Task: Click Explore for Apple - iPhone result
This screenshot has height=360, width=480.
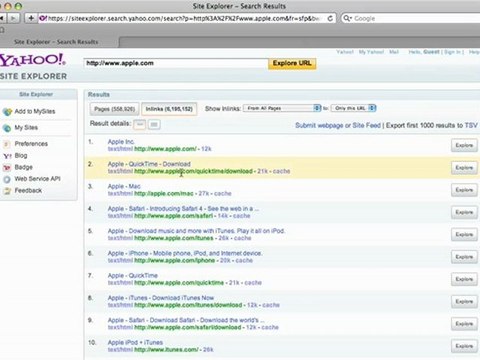Action: tap(464, 257)
